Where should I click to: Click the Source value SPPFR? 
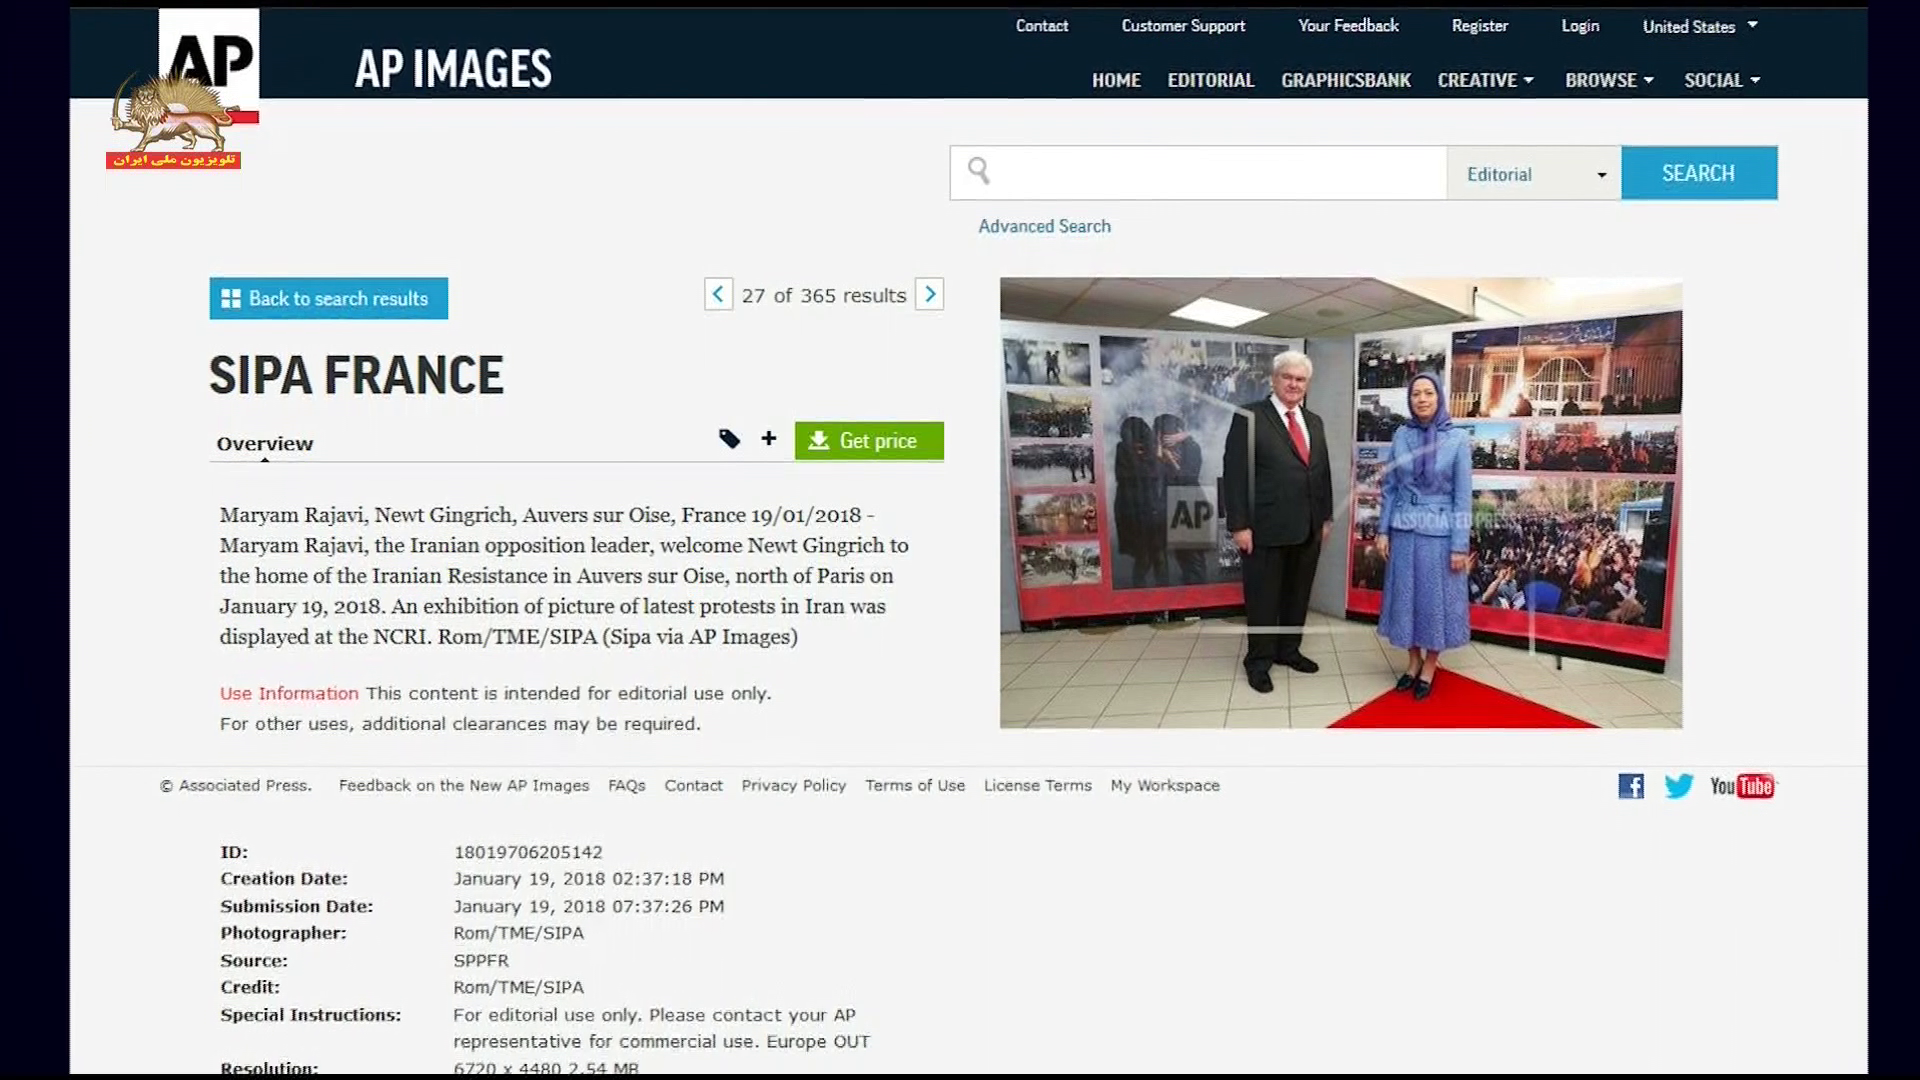coord(481,960)
